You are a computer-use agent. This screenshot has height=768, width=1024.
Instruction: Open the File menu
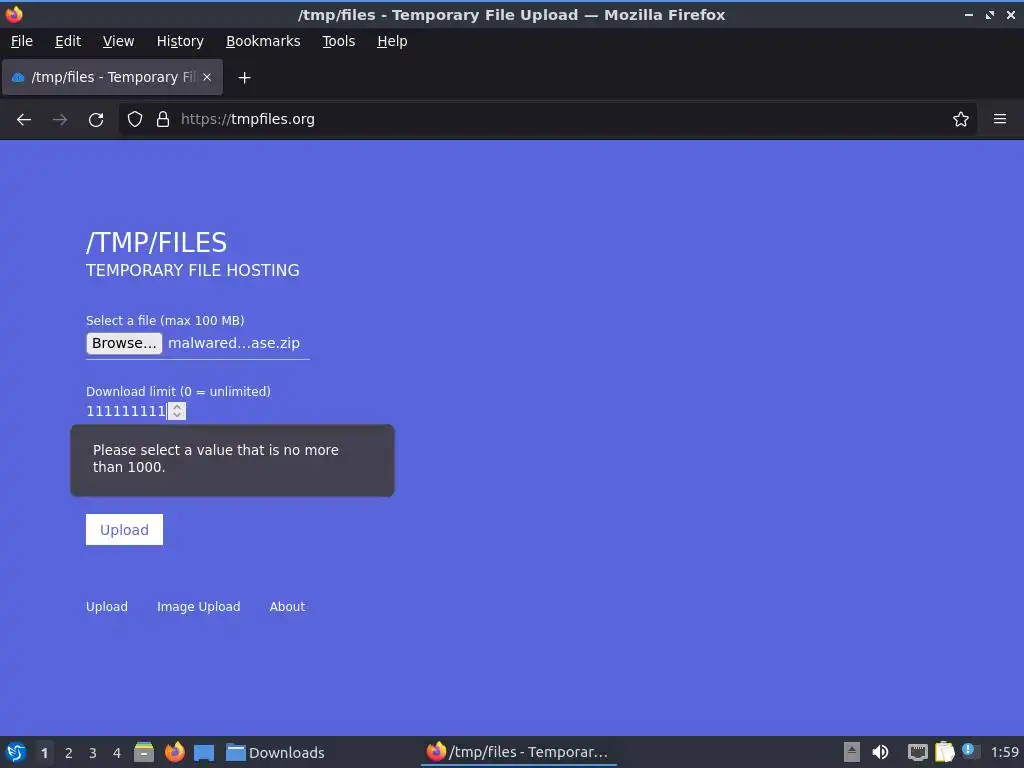point(22,41)
